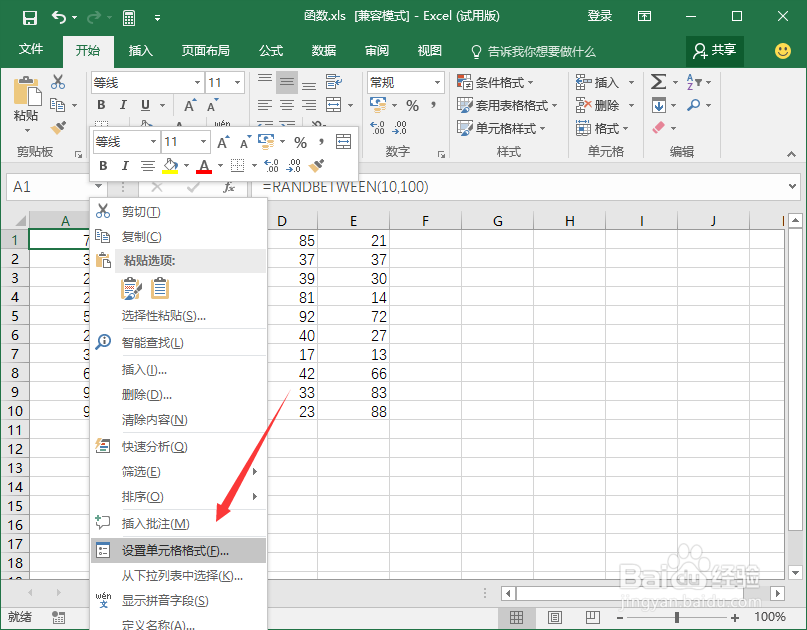Click mini toolbar merge cells icon

[x=343, y=142]
